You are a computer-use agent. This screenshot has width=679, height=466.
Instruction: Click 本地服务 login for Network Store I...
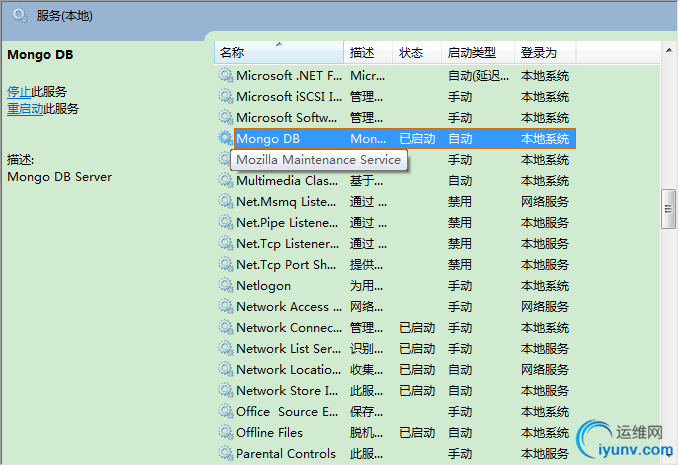[x=544, y=390]
